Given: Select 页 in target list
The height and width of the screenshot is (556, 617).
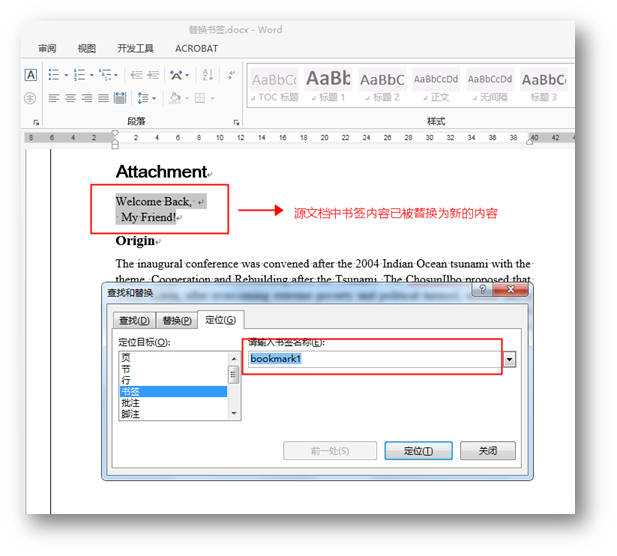Looking at the screenshot, I should (x=173, y=358).
